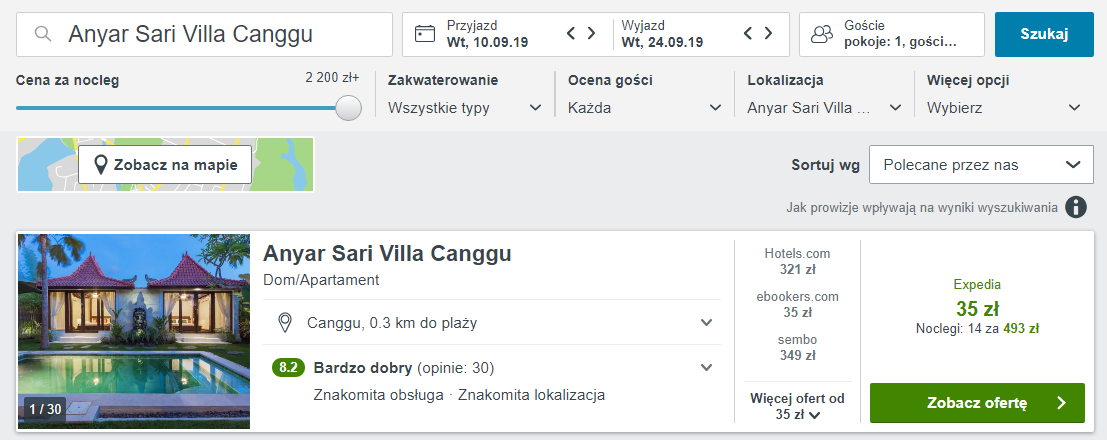Open the Ocena gości rating dropdown

[x=644, y=108]
